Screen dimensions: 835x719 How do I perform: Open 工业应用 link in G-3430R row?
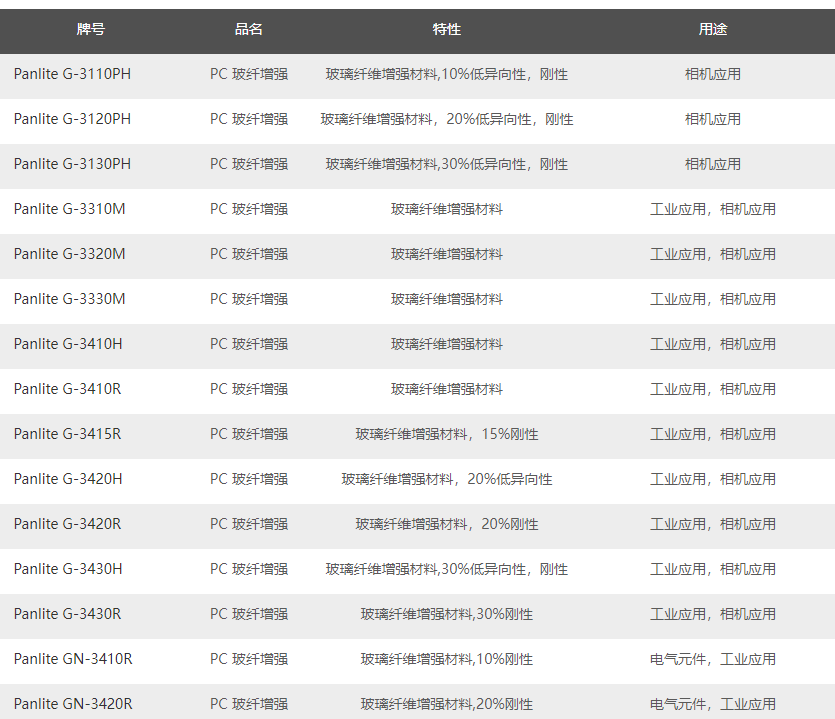pyautogui.click(x=678, y=615)
